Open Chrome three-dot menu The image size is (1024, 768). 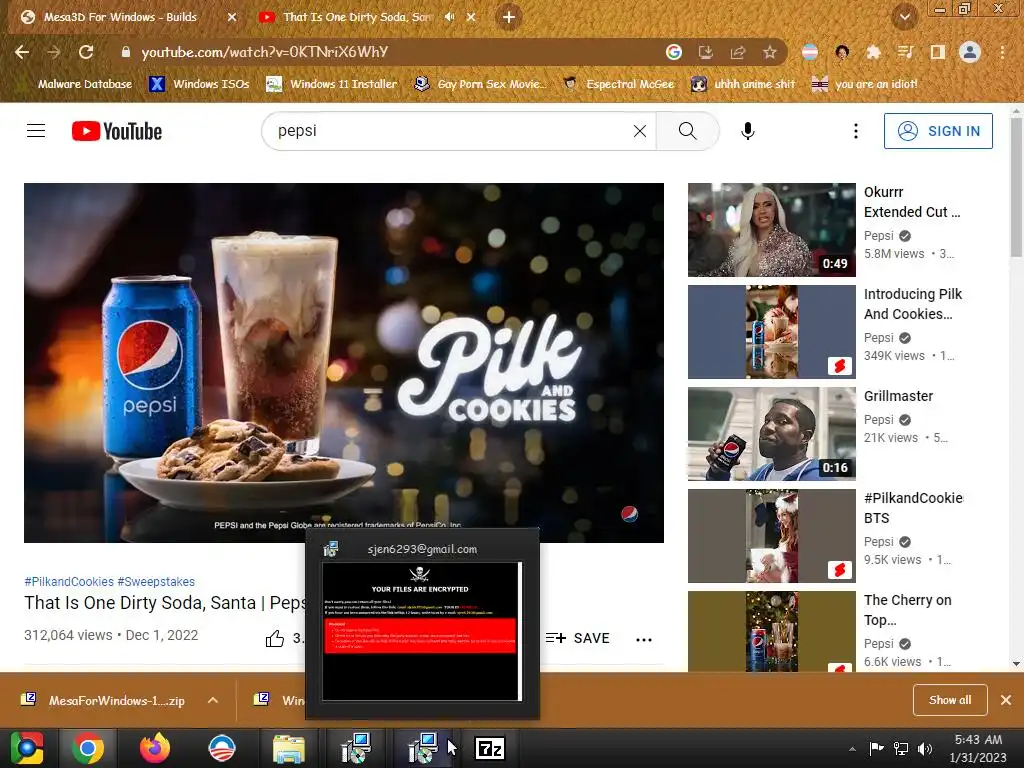point(1002,52)
